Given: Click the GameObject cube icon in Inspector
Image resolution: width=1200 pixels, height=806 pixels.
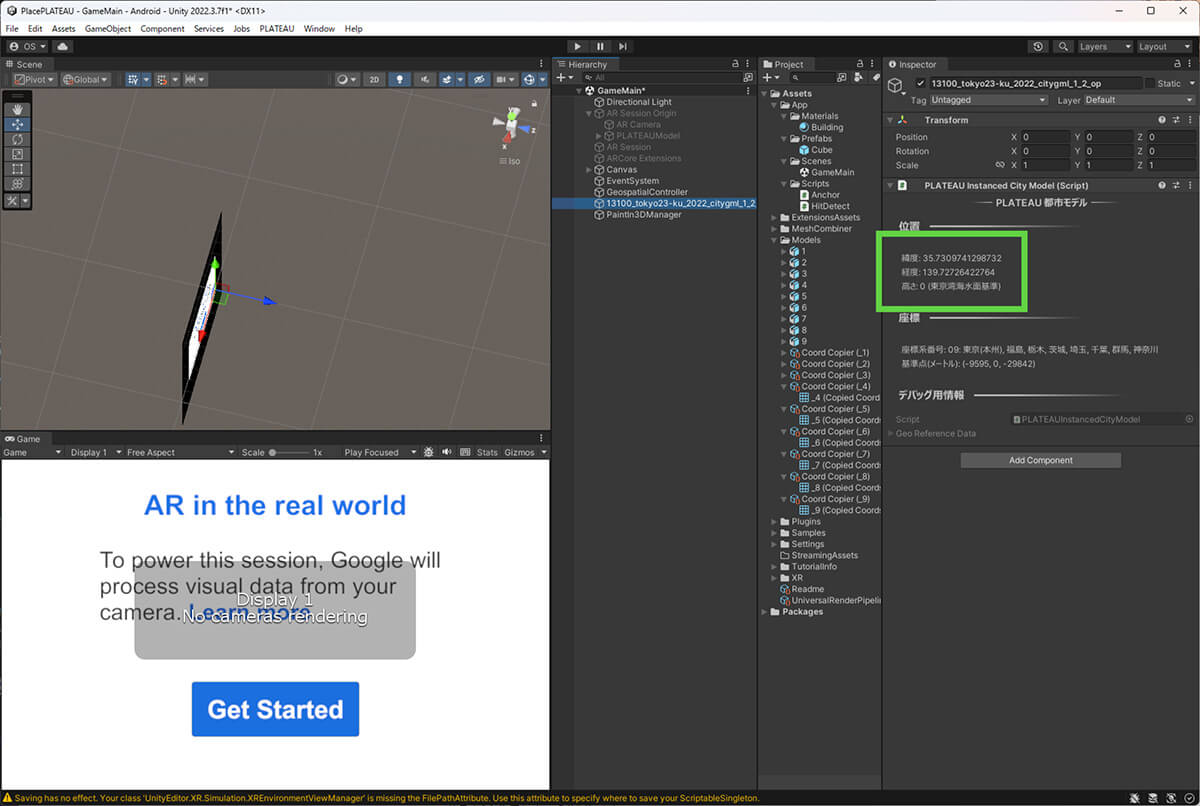Looking at the screenshot, I should [897, 88].
